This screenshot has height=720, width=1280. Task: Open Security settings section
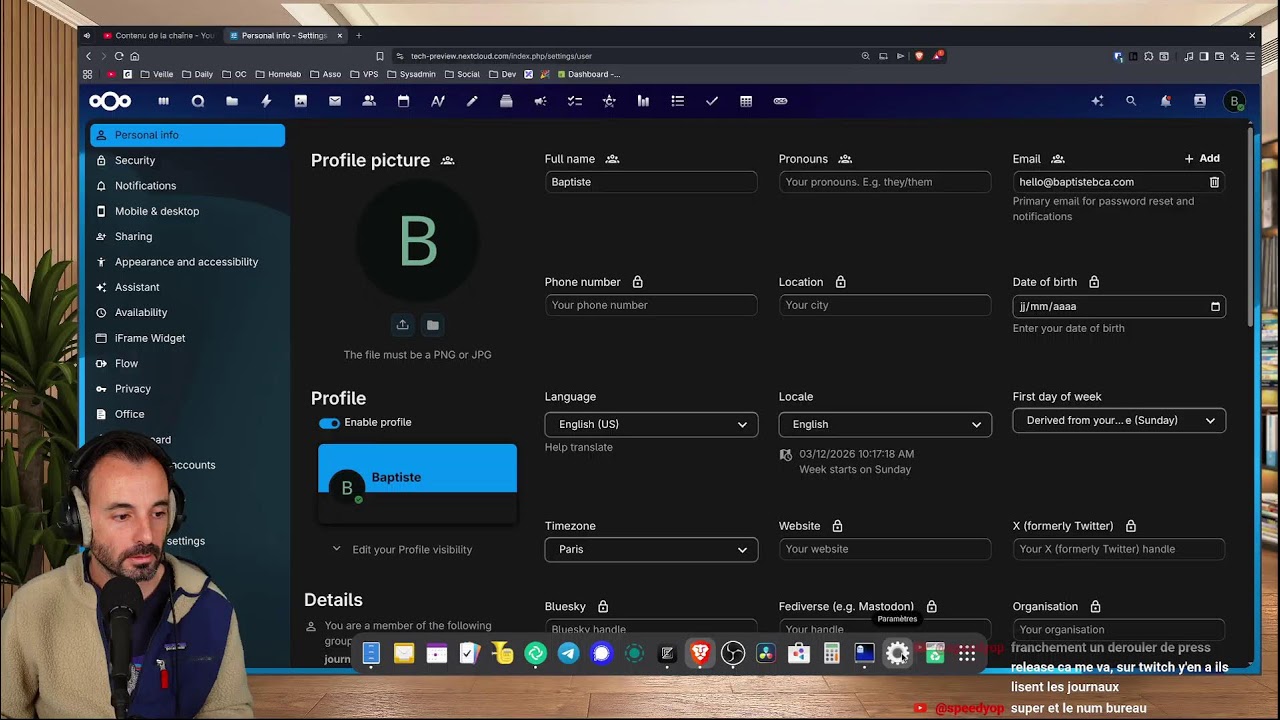[188, 160]
